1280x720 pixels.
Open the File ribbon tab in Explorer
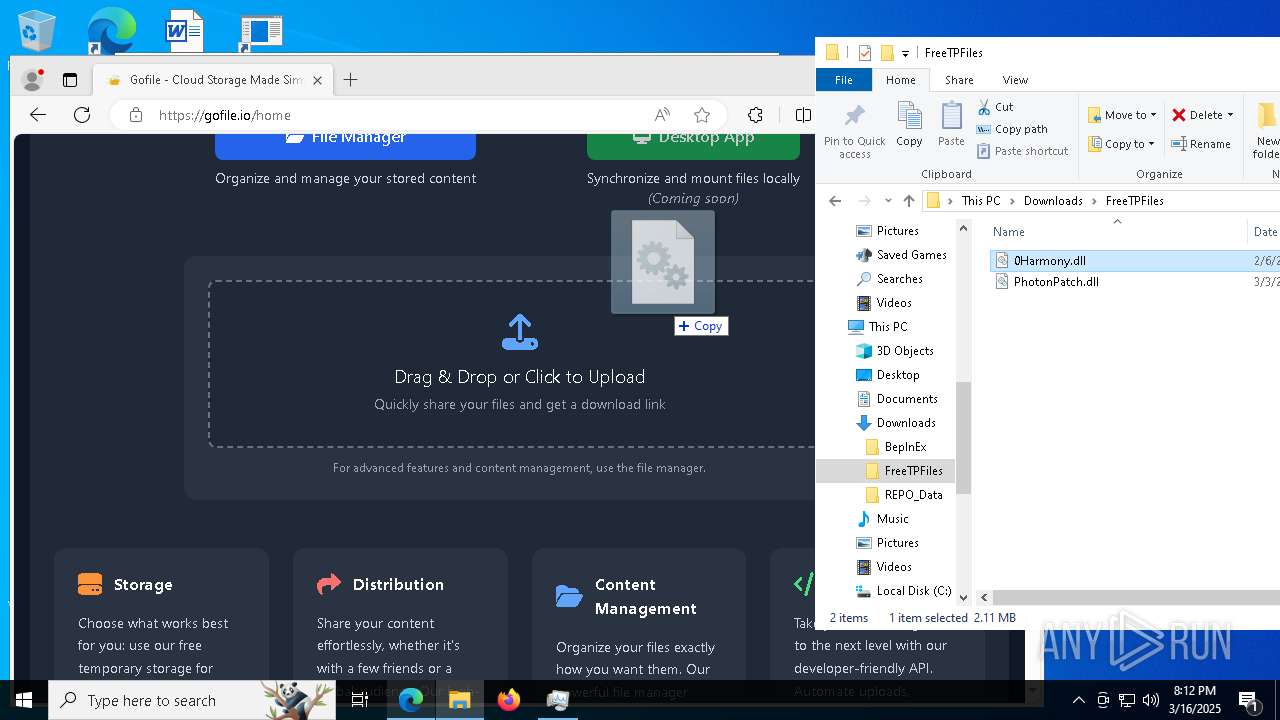click(x=844, y=80)
